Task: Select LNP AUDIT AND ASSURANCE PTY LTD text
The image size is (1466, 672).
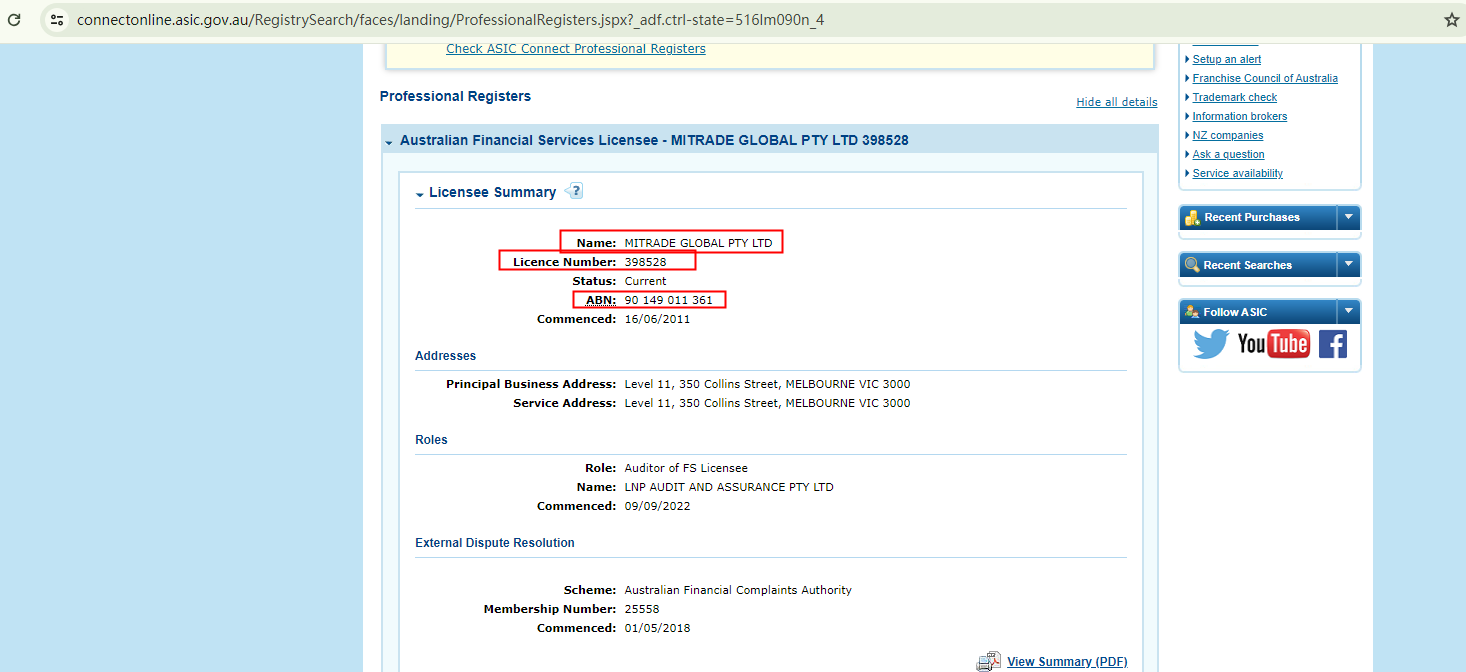Action: [x=729, y=487]
